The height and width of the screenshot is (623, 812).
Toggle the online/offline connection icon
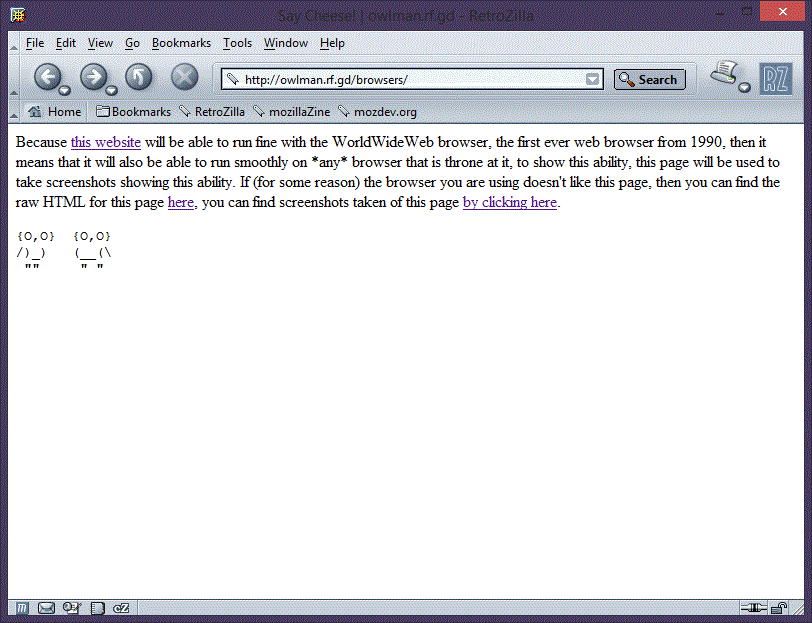[752, 608]
